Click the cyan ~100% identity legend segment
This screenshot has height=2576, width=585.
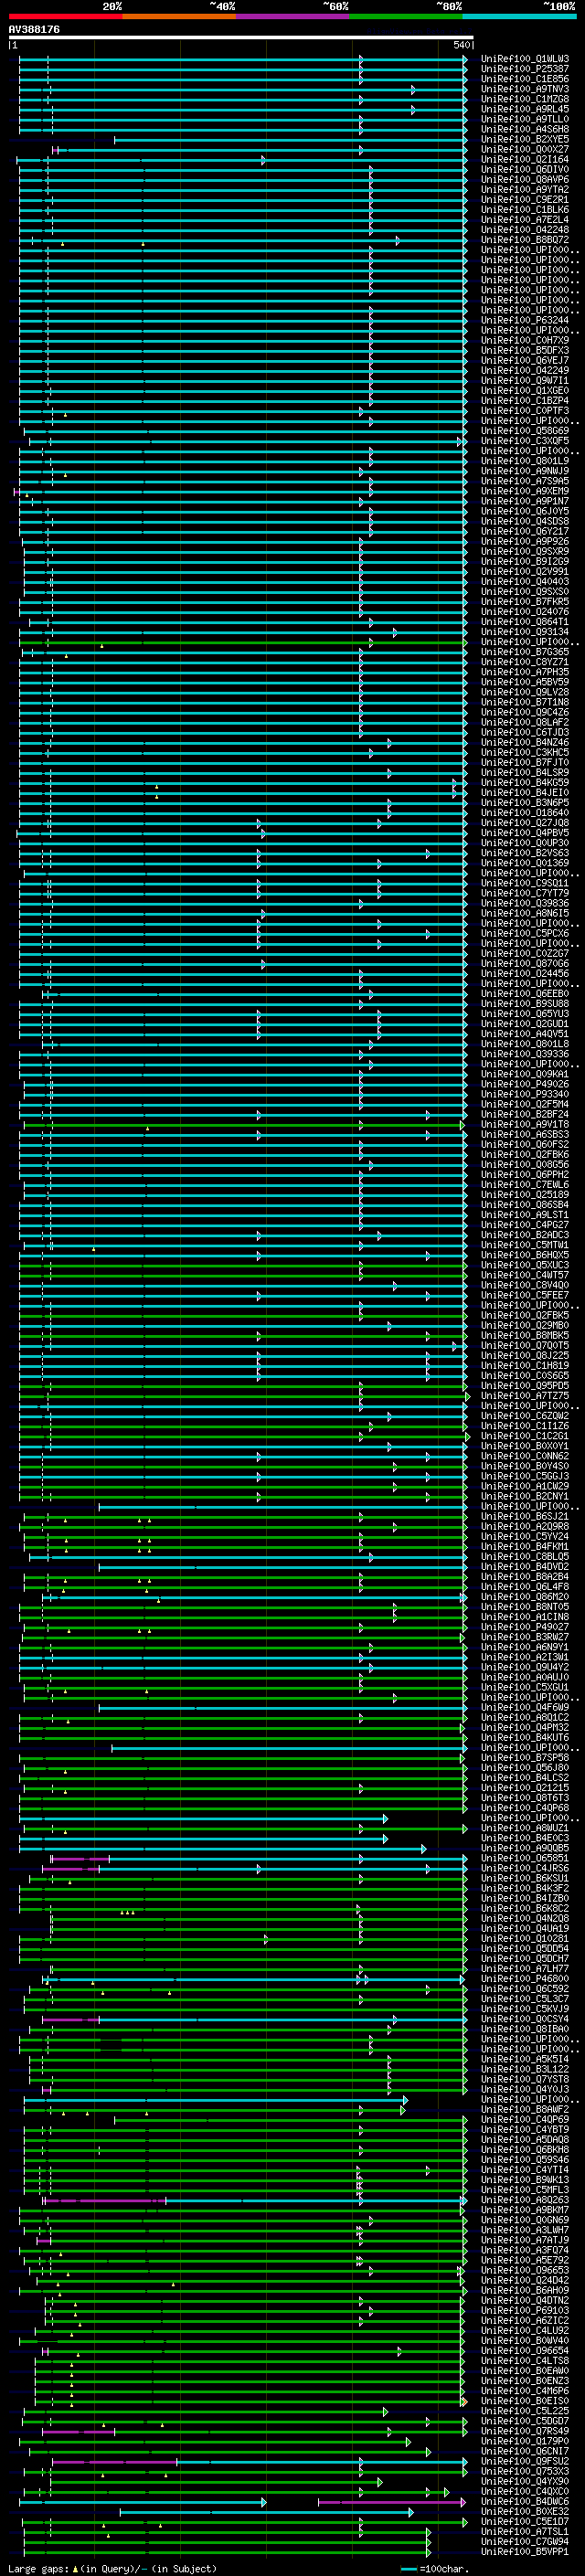pyautogui.click(x=520, y=16)
